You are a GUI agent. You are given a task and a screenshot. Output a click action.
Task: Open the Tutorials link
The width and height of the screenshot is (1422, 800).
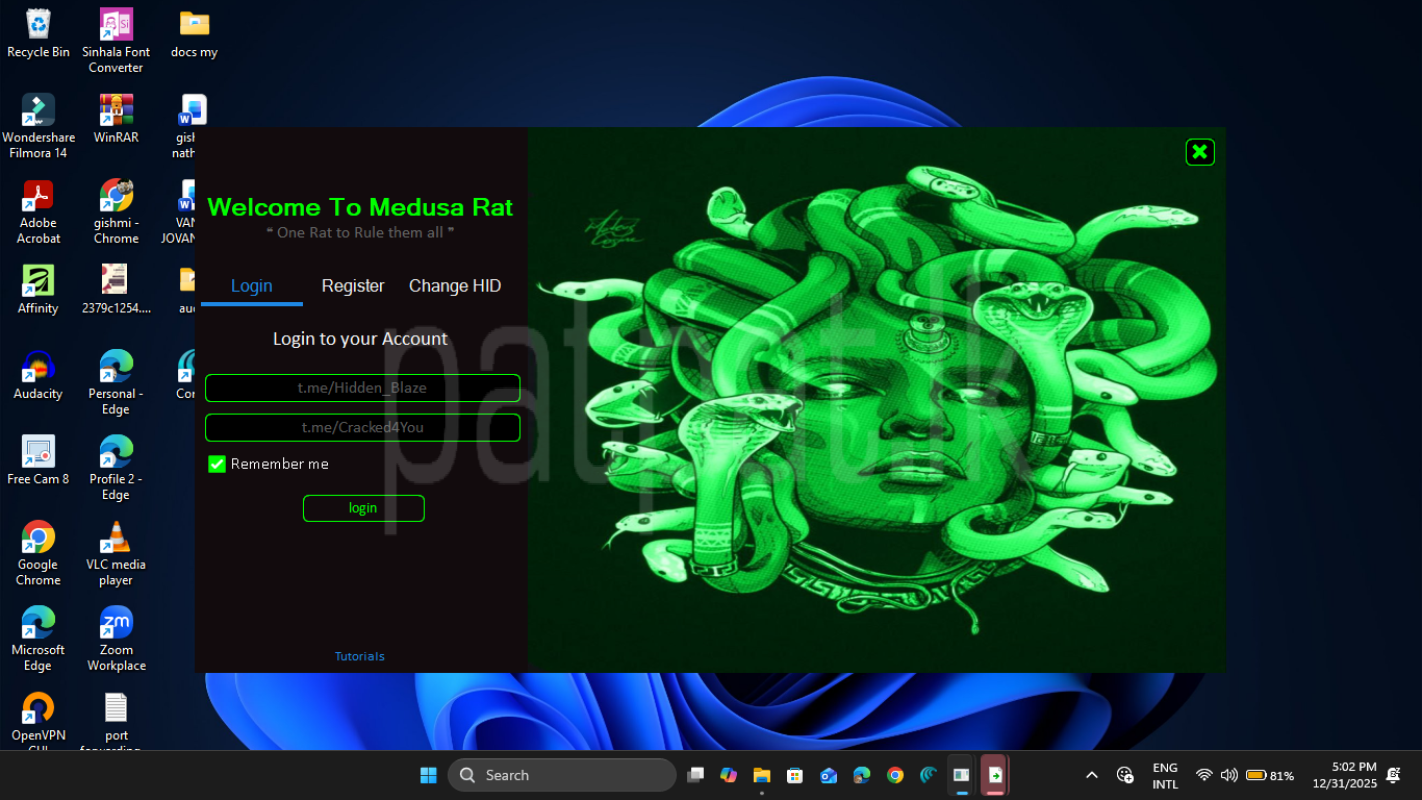[359, 657]
